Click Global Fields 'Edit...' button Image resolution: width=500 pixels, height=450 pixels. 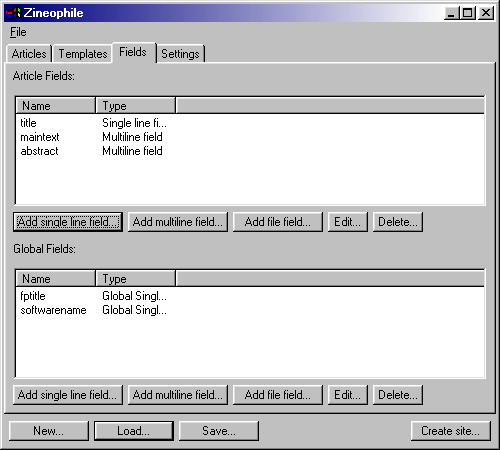[348, 395]
